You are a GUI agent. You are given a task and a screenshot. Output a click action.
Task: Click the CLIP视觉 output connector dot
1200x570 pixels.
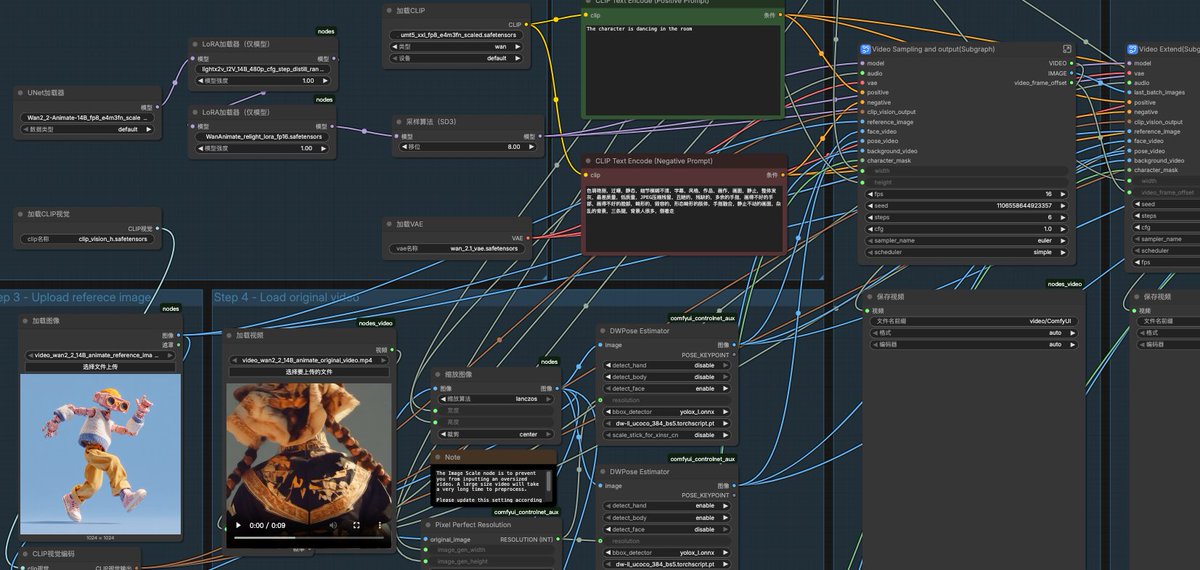(x=158, y=228)
